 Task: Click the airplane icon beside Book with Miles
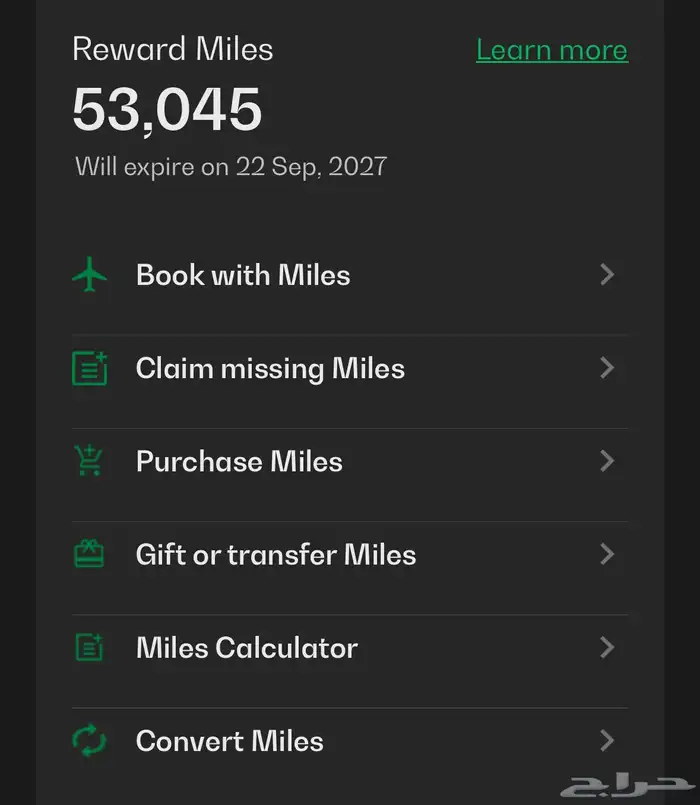[90, 275]
